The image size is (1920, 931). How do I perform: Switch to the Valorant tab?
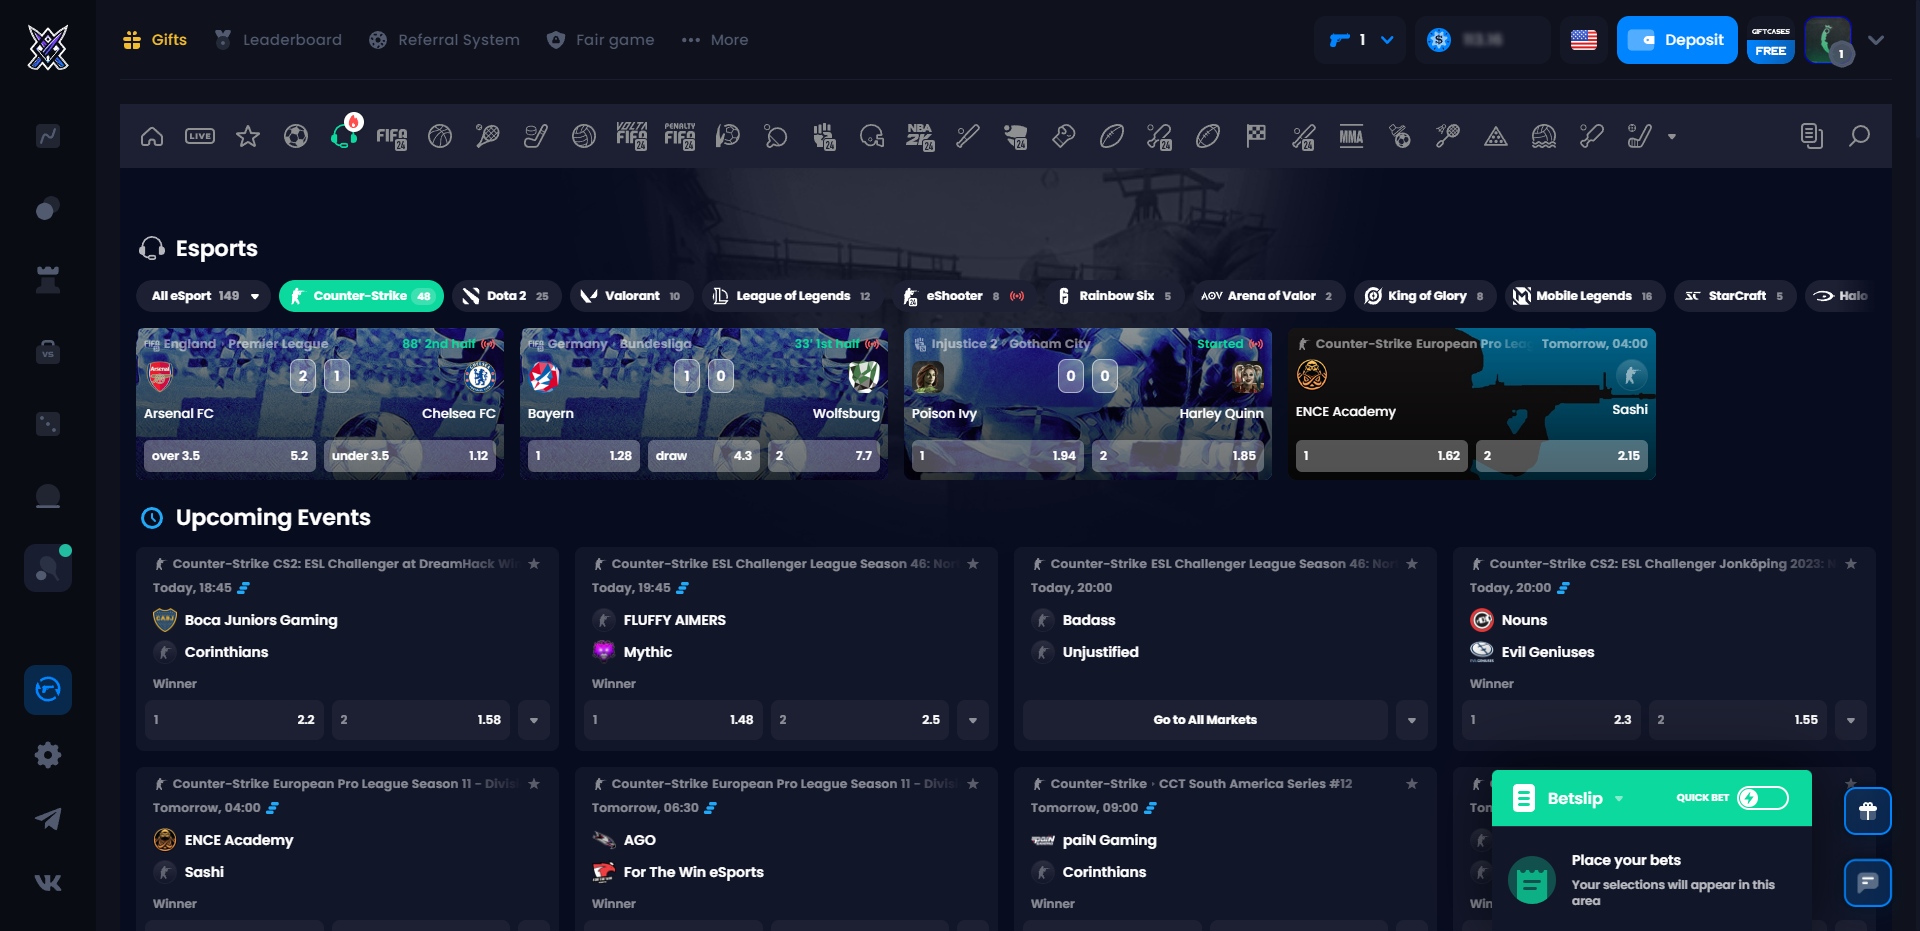pos(631,296)
